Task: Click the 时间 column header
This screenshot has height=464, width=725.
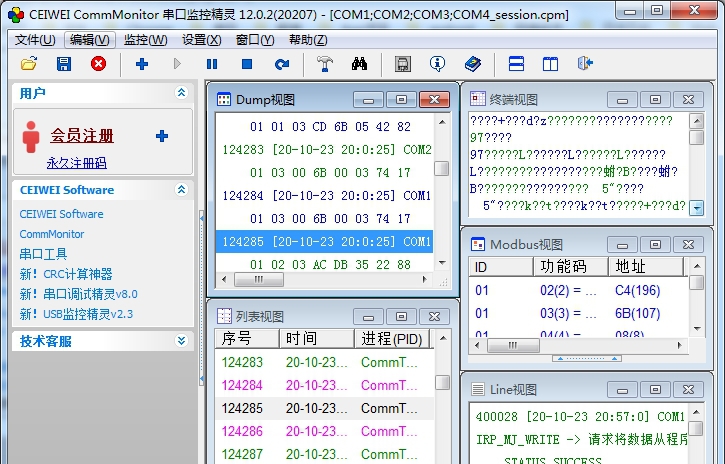Action: (x=317, y=338)
